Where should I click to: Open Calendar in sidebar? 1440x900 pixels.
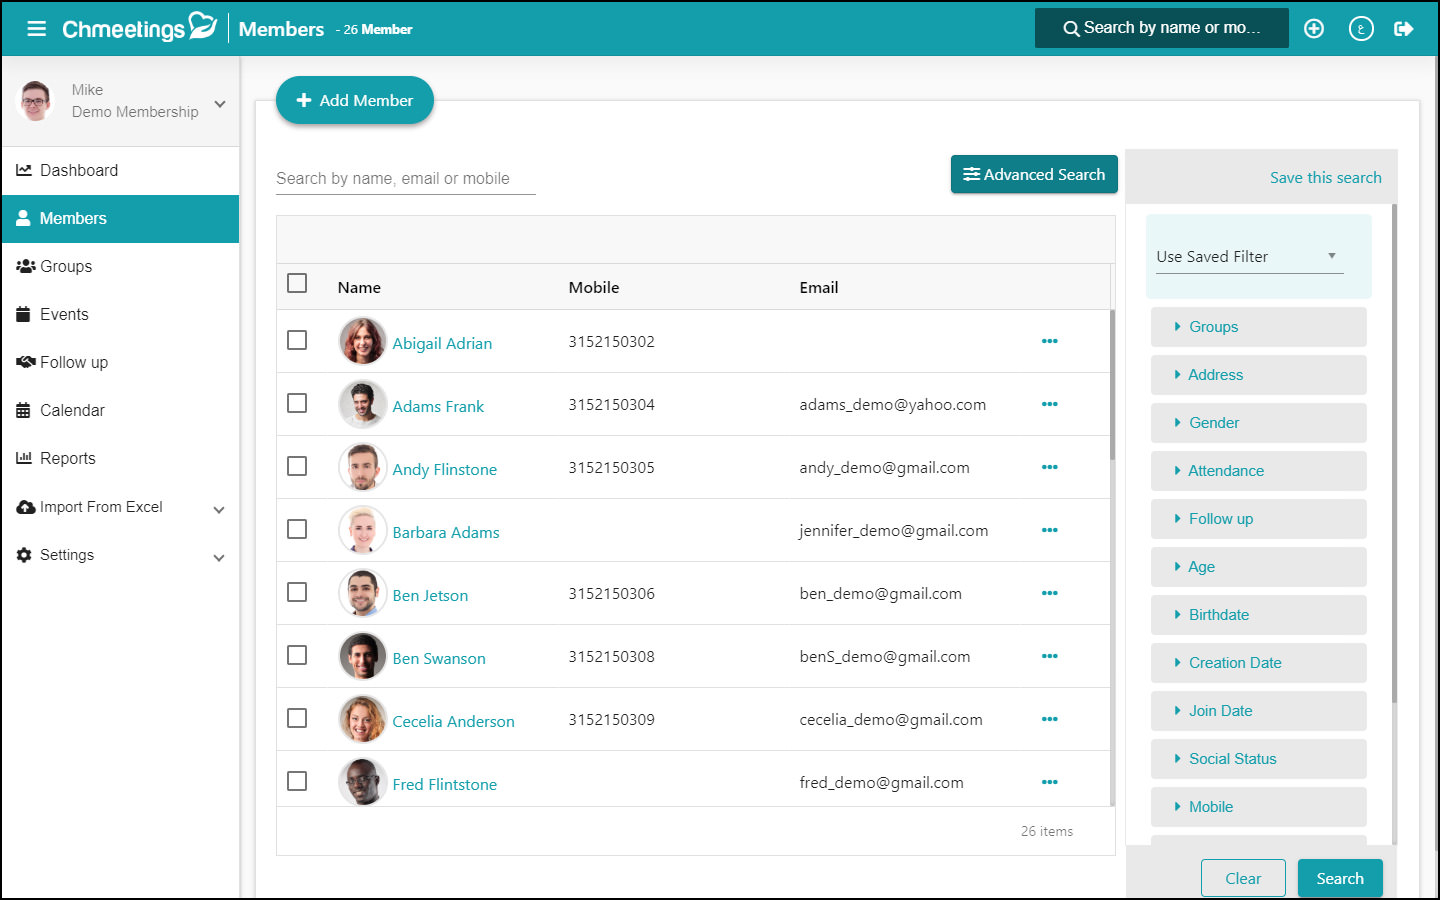120,411
